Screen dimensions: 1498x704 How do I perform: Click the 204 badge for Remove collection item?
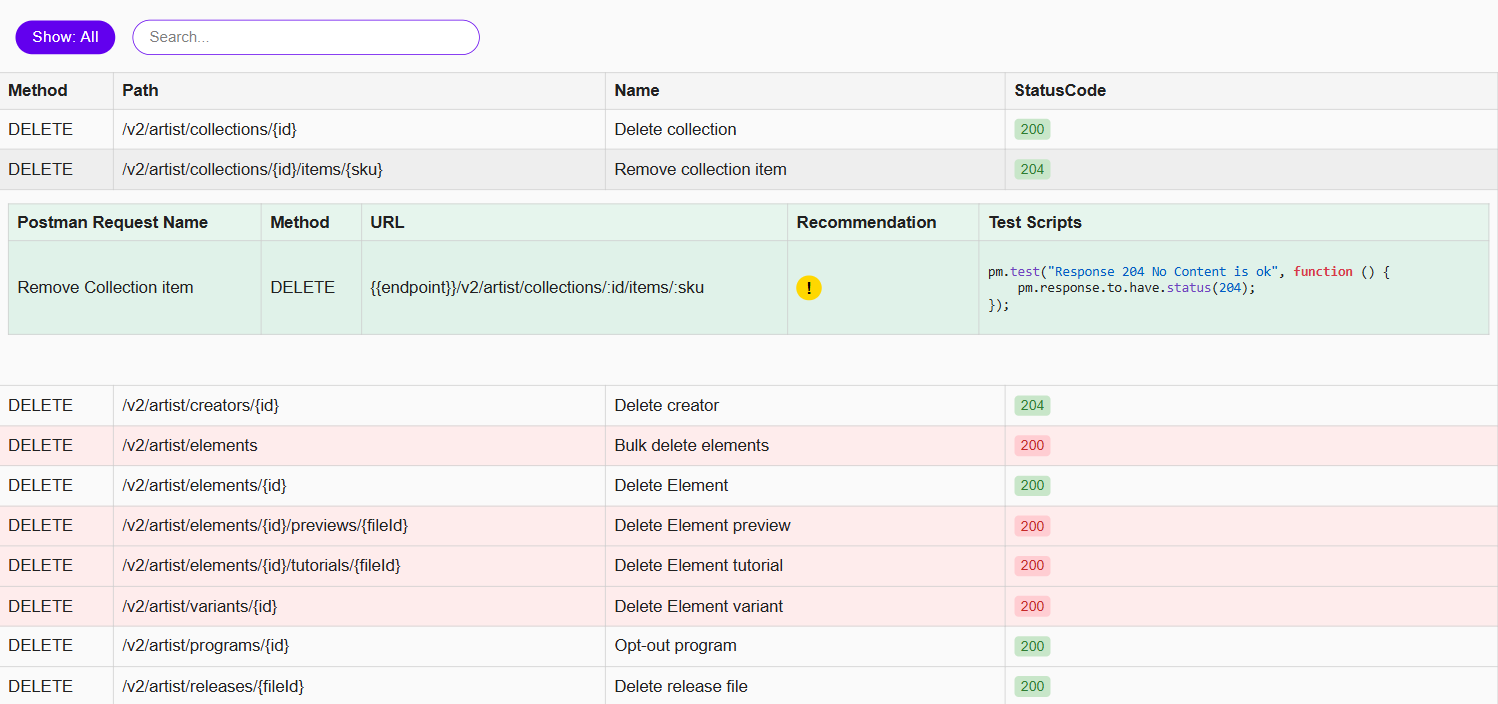click(1032, 170)
